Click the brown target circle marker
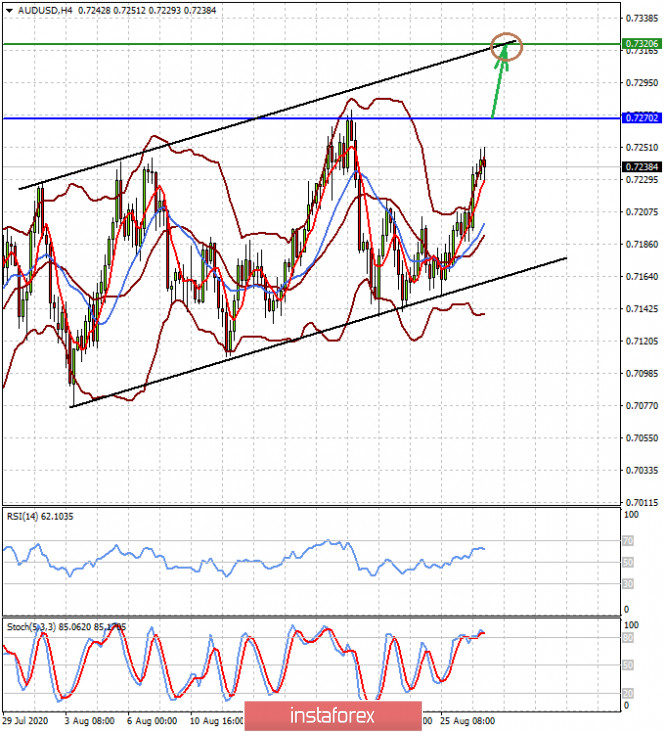The width and height of the screenshot is (665, 732). pos(508,46)
